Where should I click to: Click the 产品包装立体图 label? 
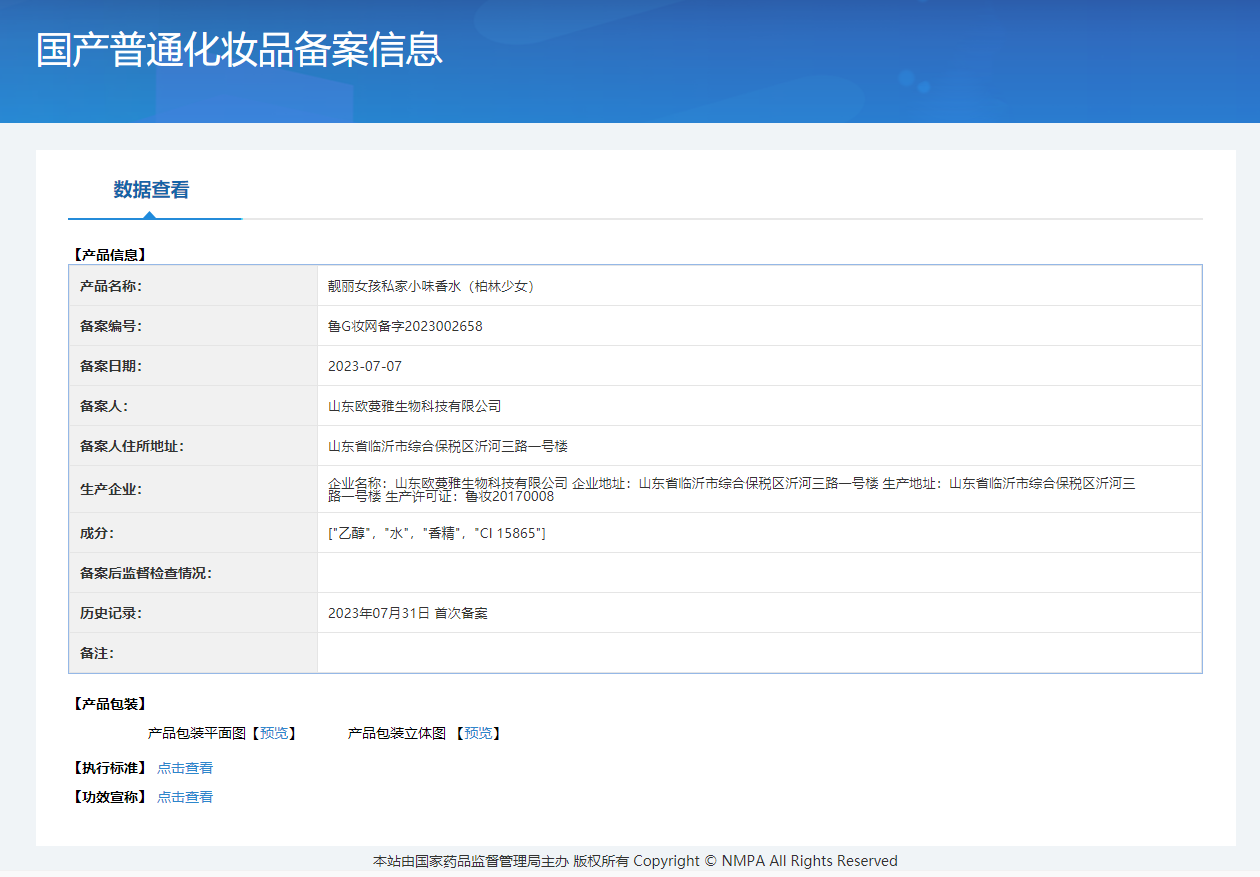pos(396,733)
